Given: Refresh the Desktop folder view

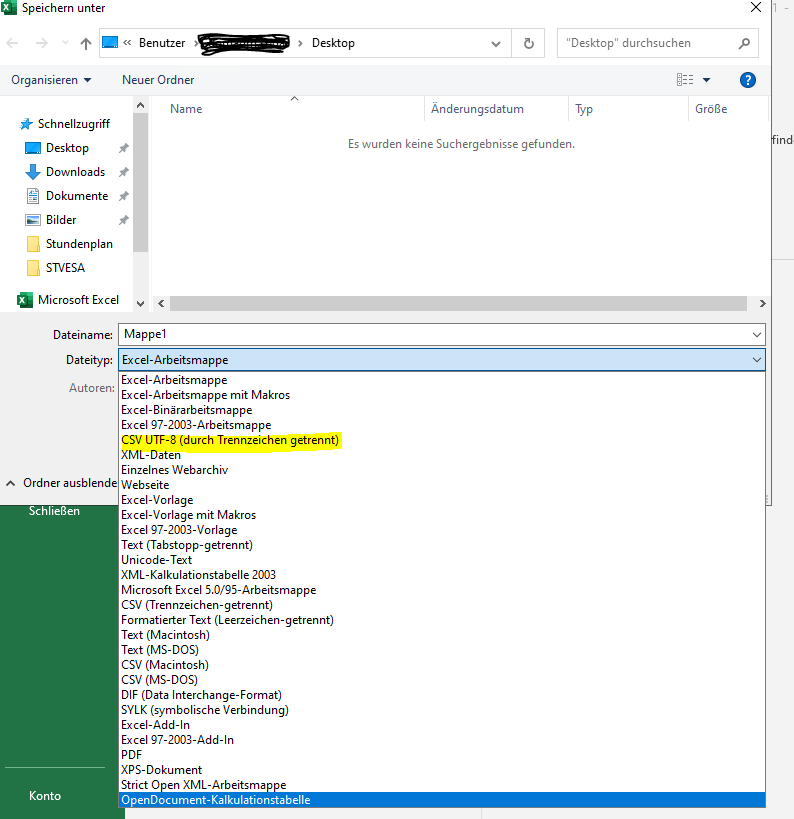Looking at the screenshot, I should point(529,43).
